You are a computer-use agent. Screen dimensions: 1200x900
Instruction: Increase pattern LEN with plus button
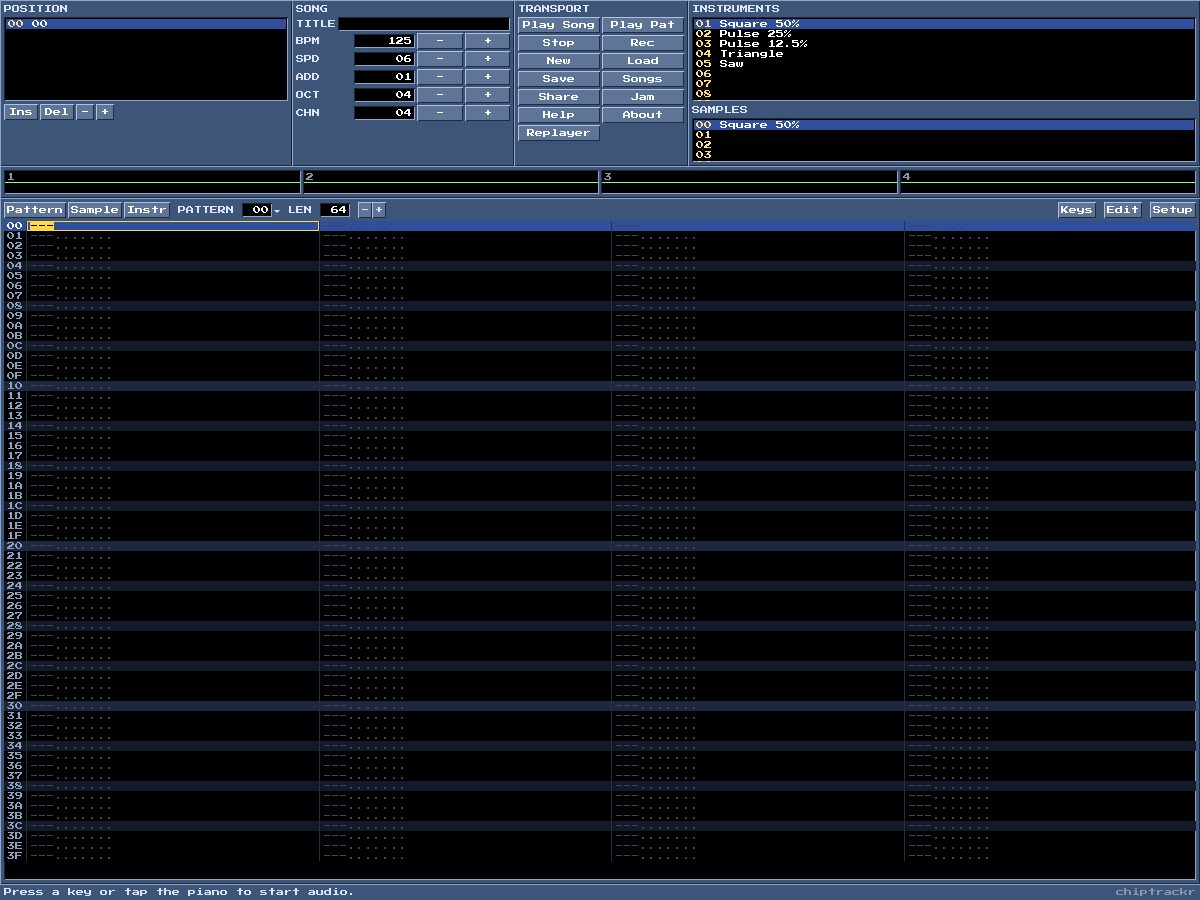click(379, 210)
